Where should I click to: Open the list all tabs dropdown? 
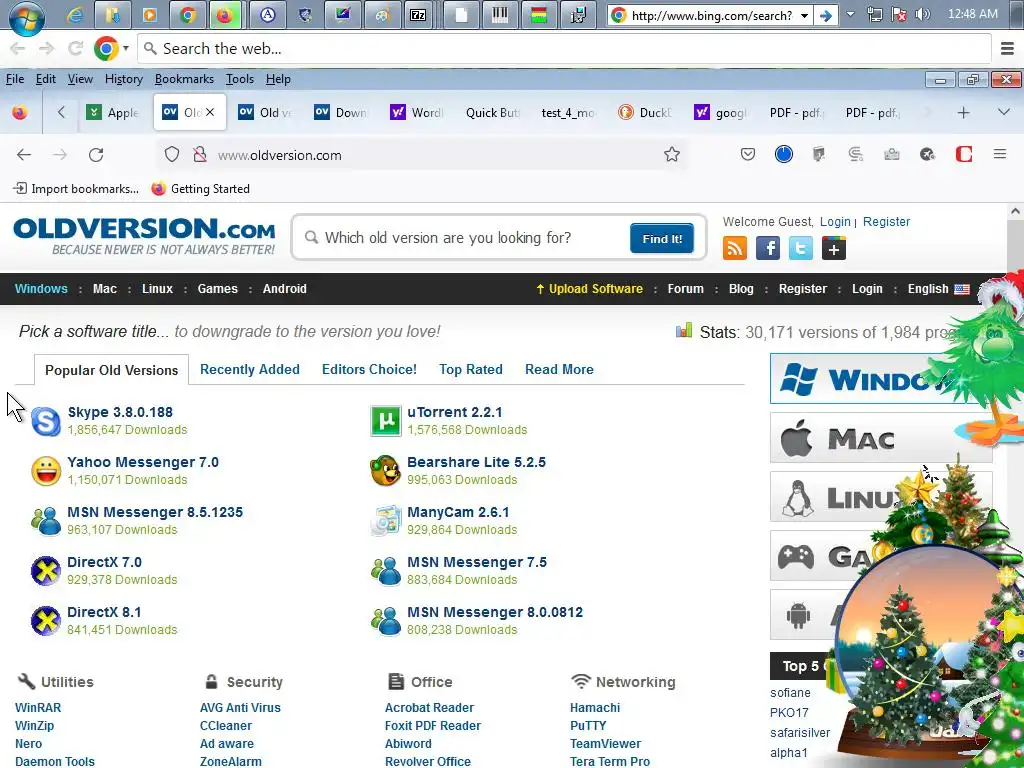tap(1004, 112)
